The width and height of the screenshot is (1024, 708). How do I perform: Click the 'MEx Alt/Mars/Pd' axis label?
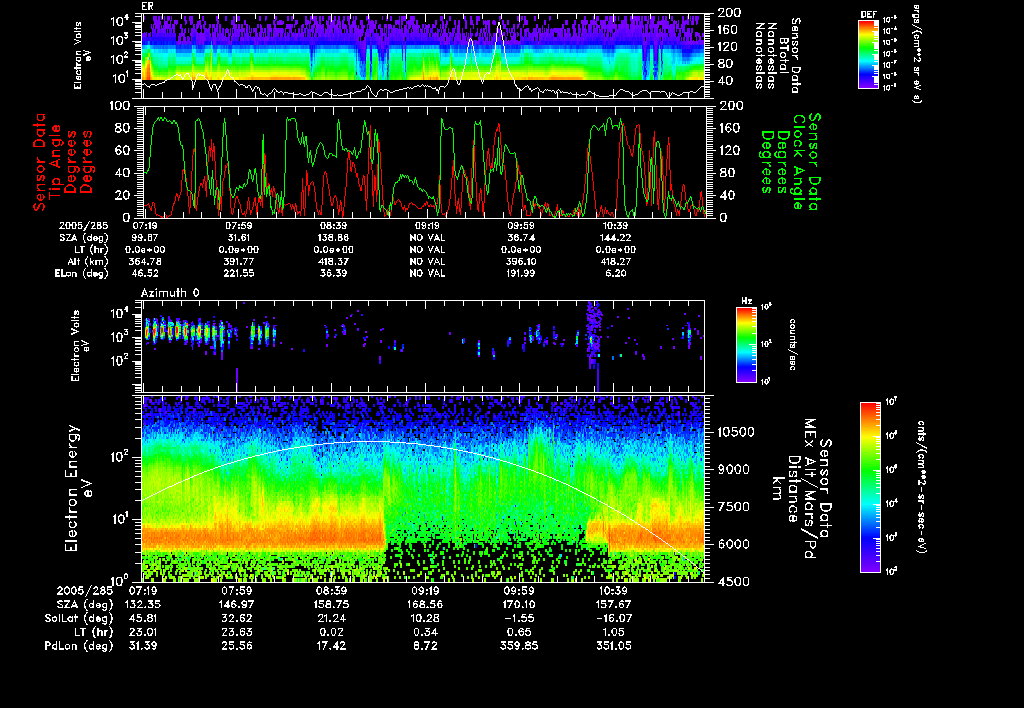click(x=809, y=489)
